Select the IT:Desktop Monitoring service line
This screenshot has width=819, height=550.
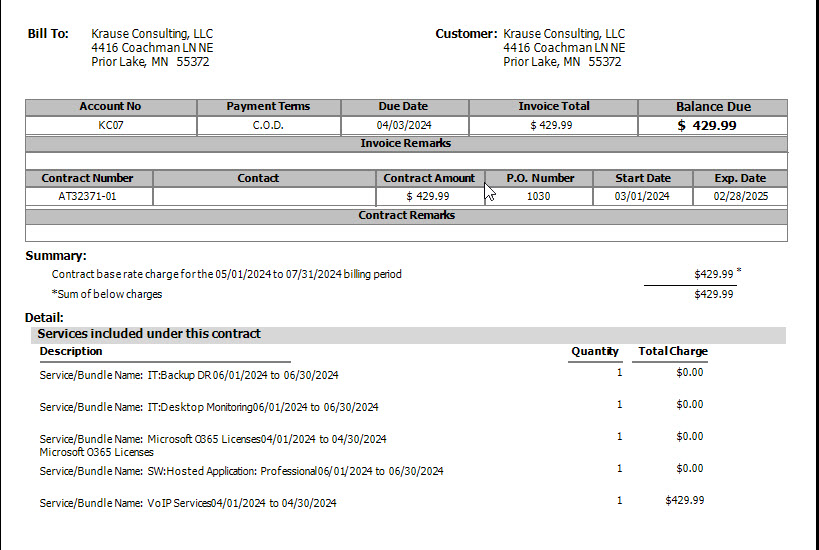[209, 408]
